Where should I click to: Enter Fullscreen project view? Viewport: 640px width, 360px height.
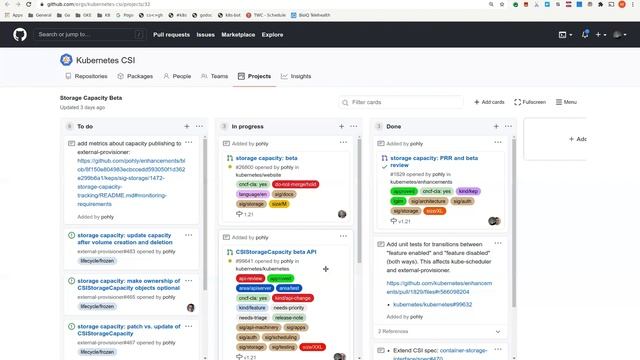click(x=530, y=102)
